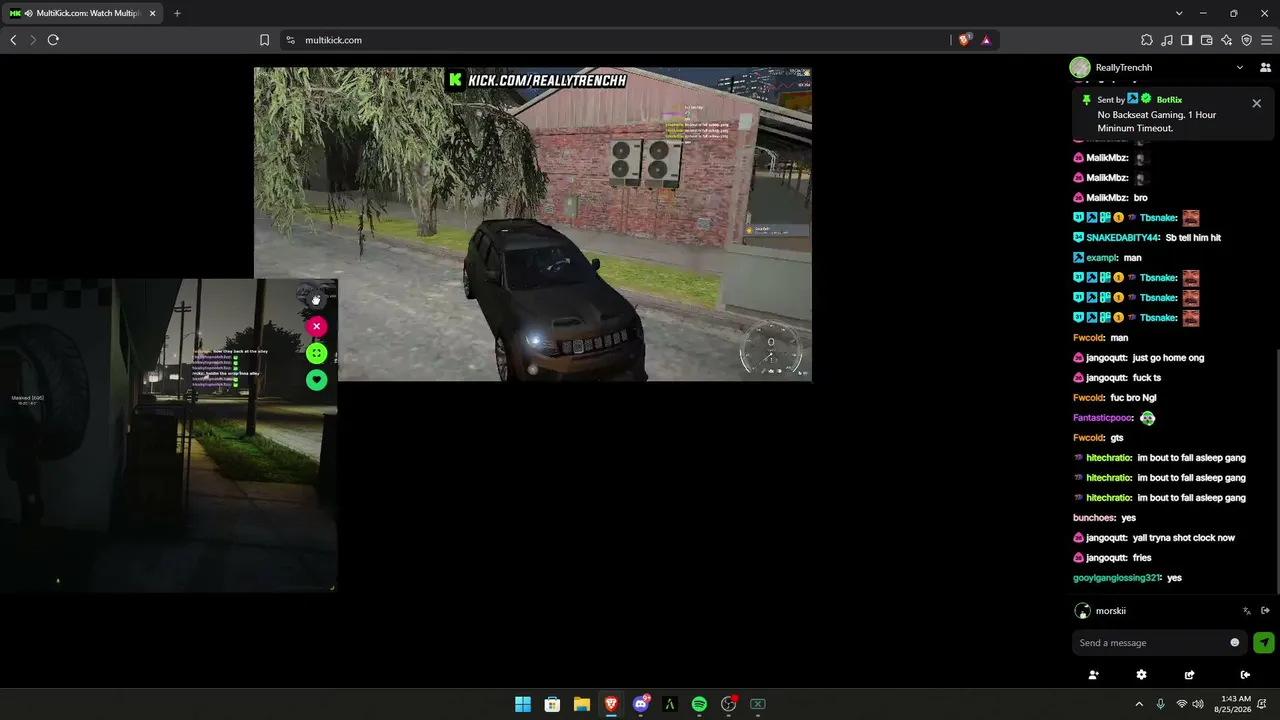This screenshot has width=1280, height=720.
Task: Open the Brave Rewards triangle icon
Action: 986,40
